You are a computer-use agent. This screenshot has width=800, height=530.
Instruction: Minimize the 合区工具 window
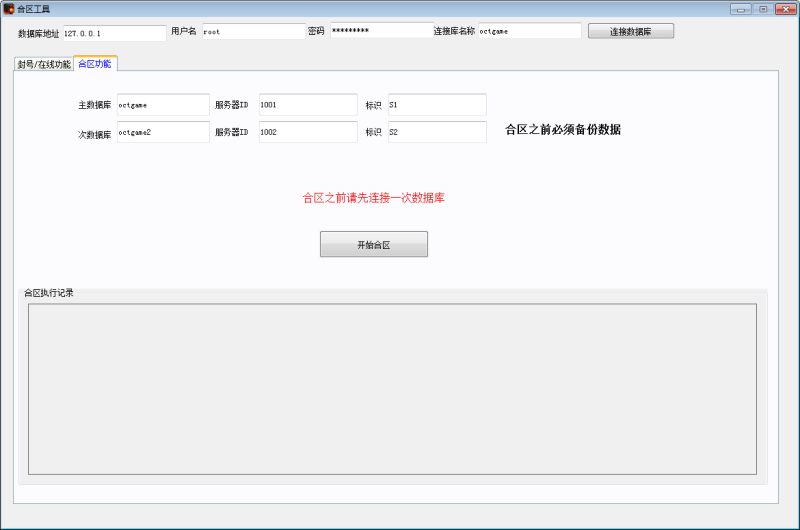740,8
